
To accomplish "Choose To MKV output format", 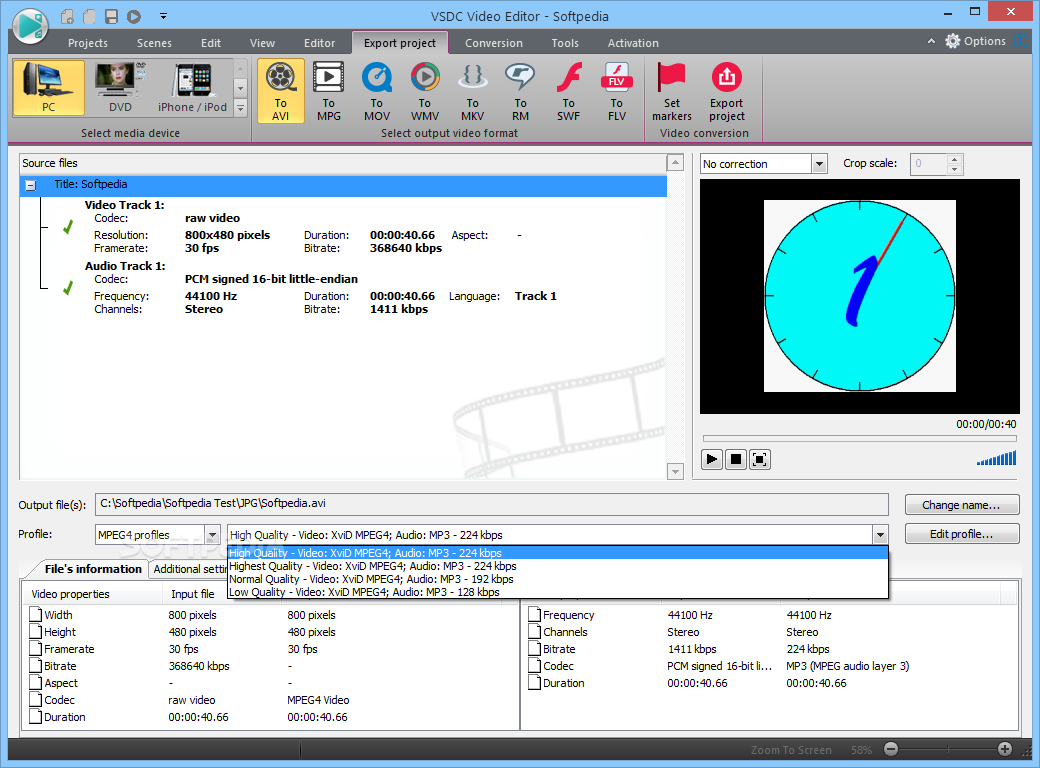I will click(x=472, y=91).
